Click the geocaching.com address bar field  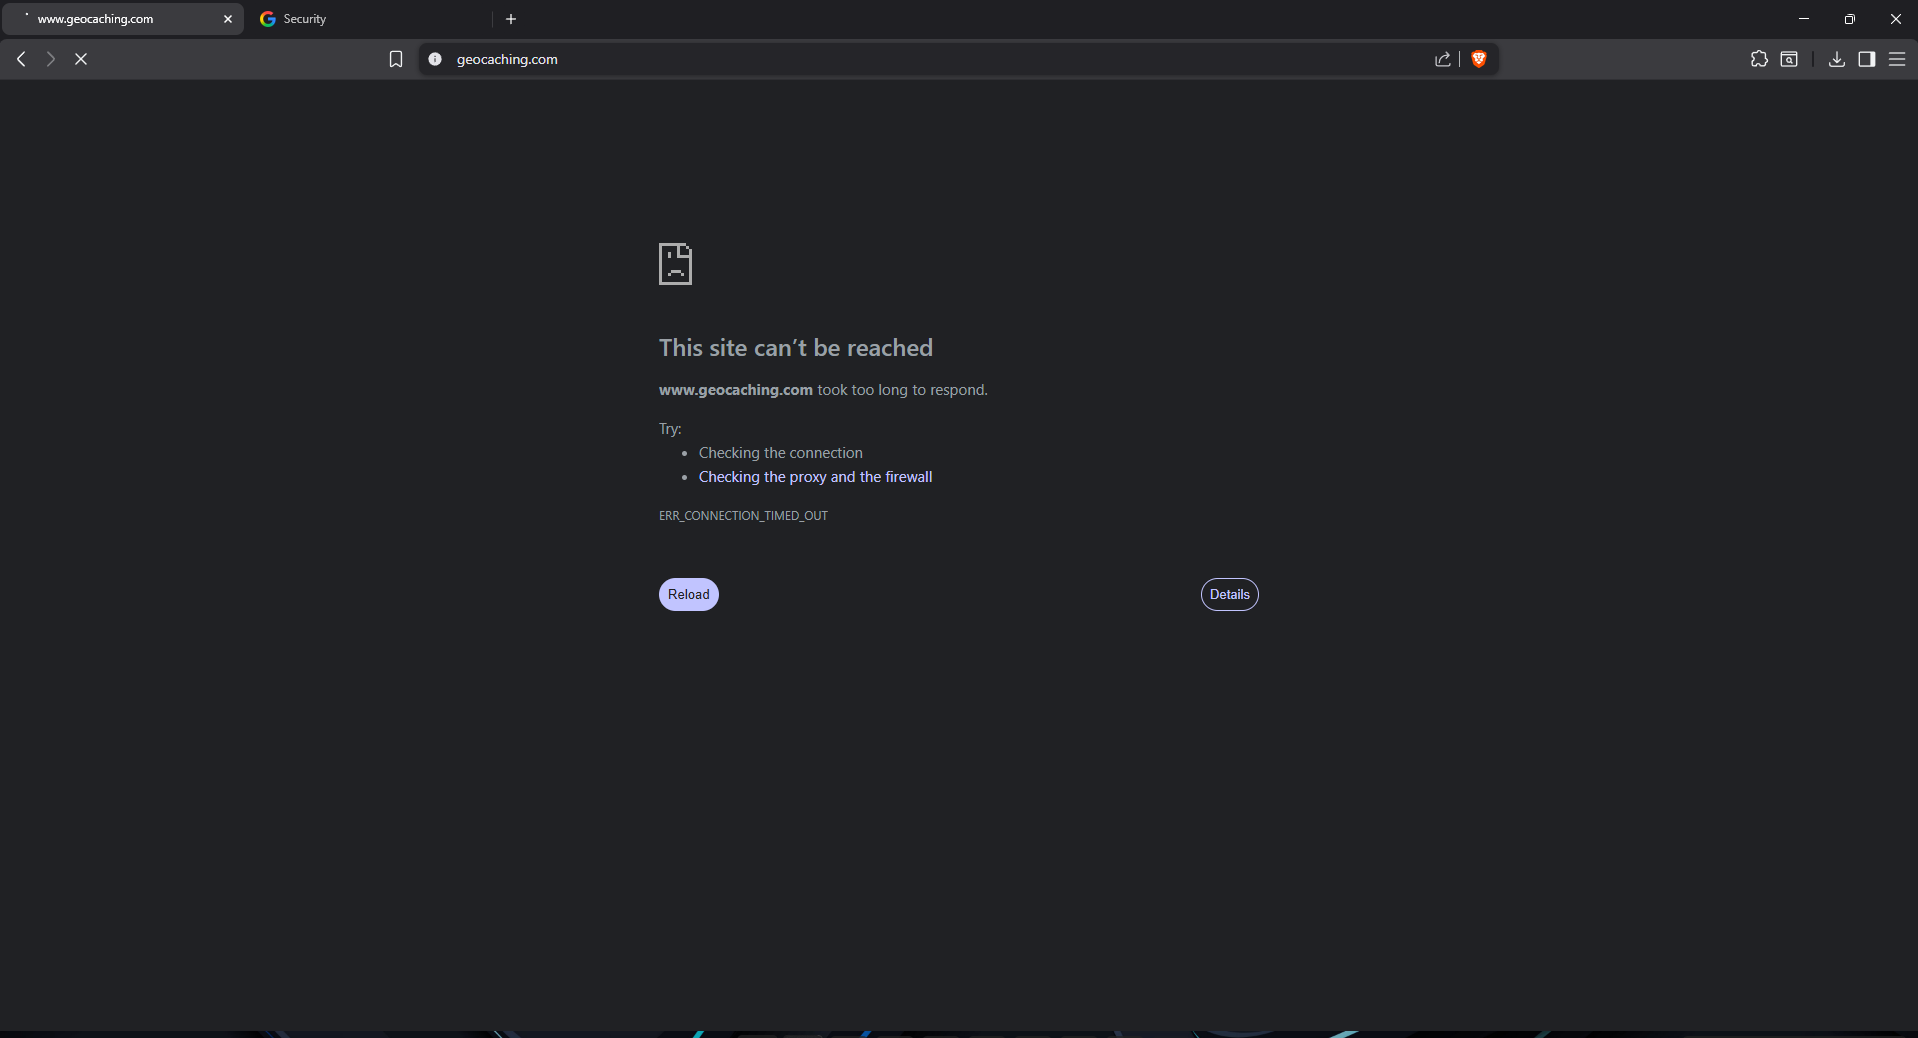900,59
